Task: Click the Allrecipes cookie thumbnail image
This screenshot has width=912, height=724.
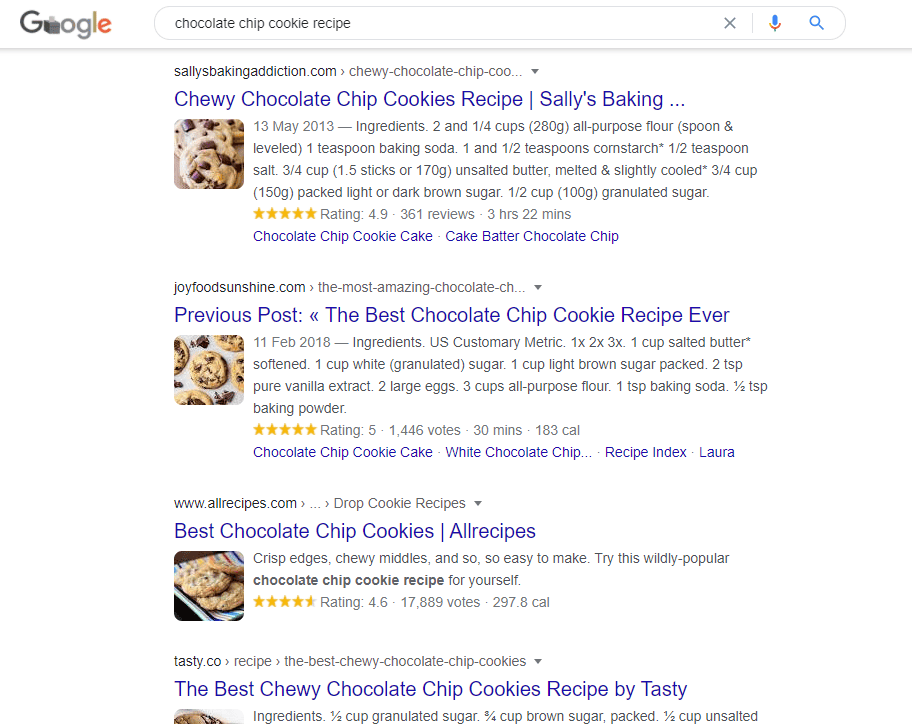Action: coord(209,586)
